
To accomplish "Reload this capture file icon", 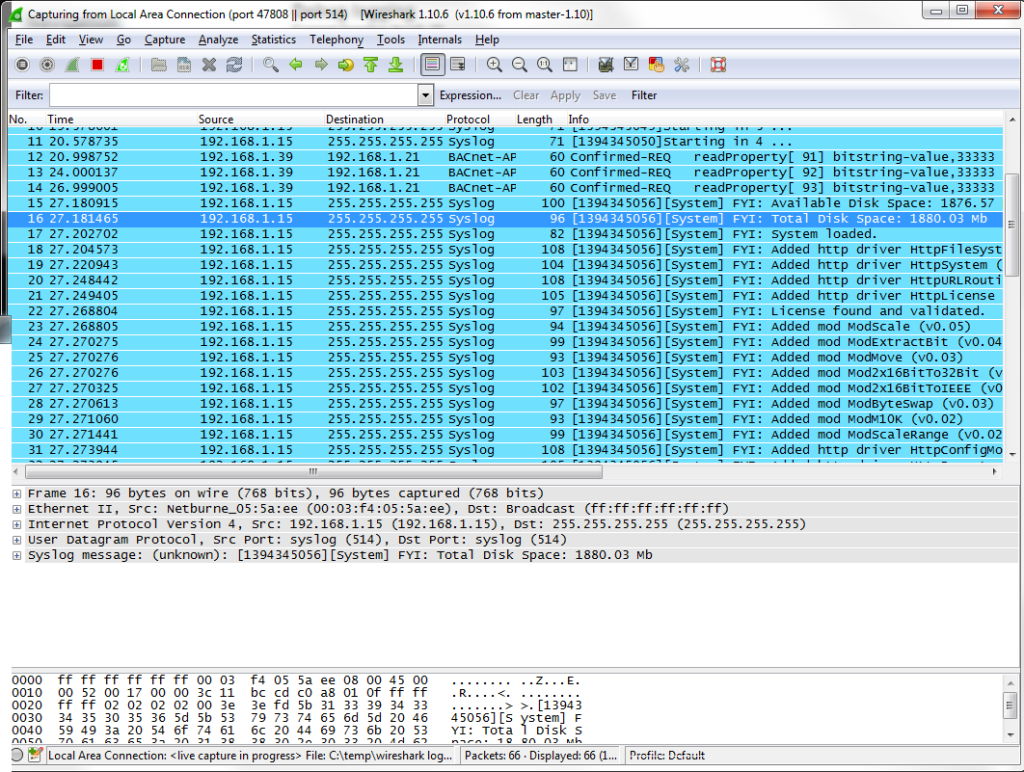I will click(x=234, y=65).
